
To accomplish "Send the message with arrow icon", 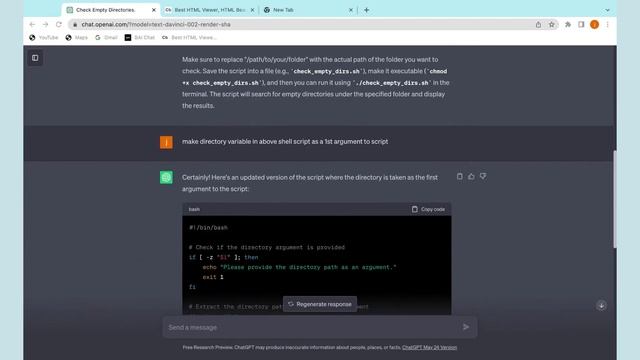I will click(x=466, y=327).
